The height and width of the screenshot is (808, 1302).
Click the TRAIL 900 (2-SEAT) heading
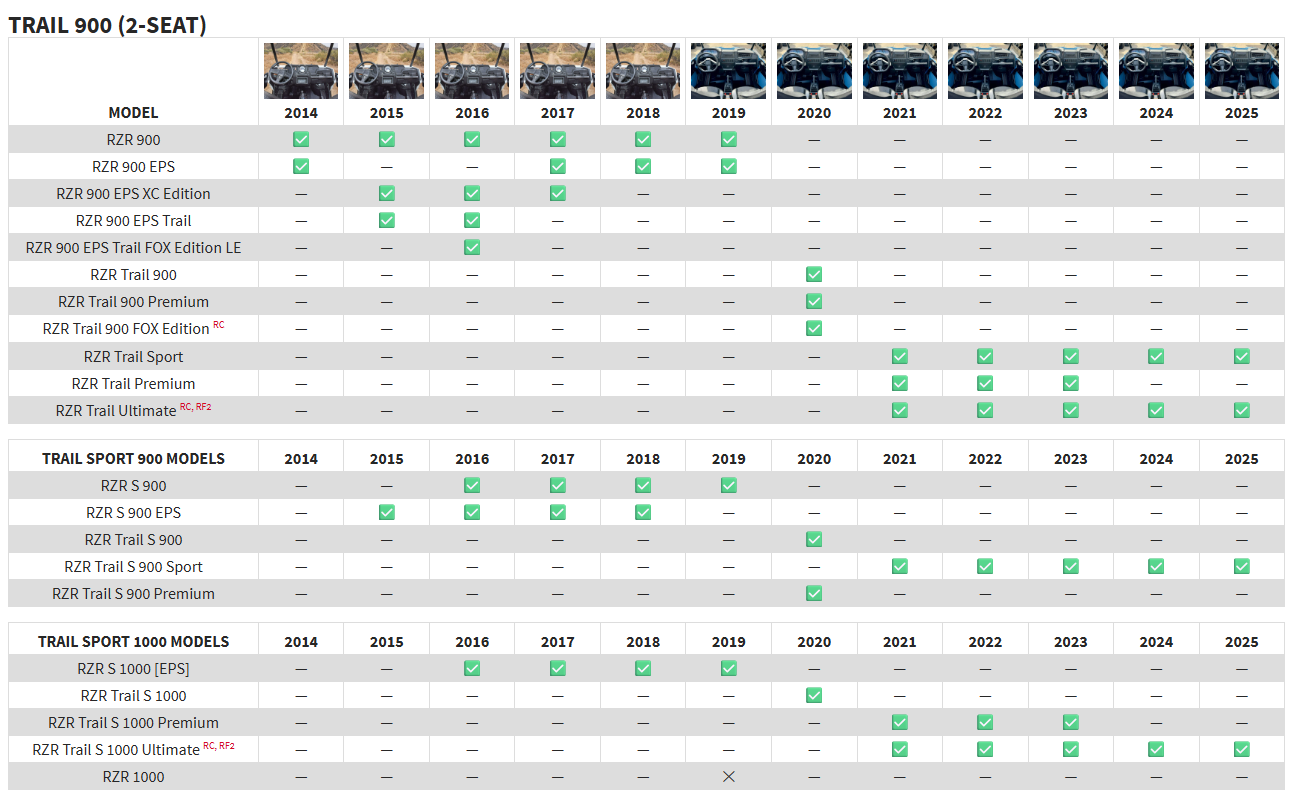point(107,25)
